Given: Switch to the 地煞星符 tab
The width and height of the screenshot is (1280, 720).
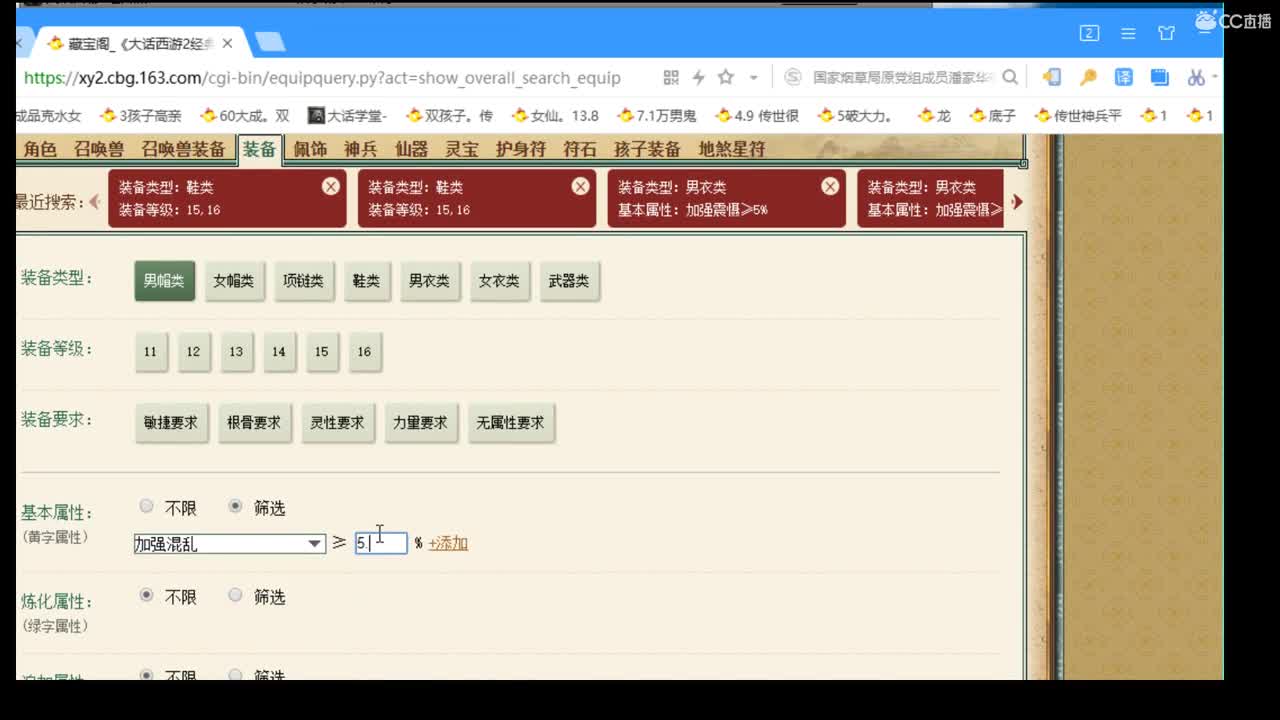Looking at the screenshot, I should coord(732,149).
